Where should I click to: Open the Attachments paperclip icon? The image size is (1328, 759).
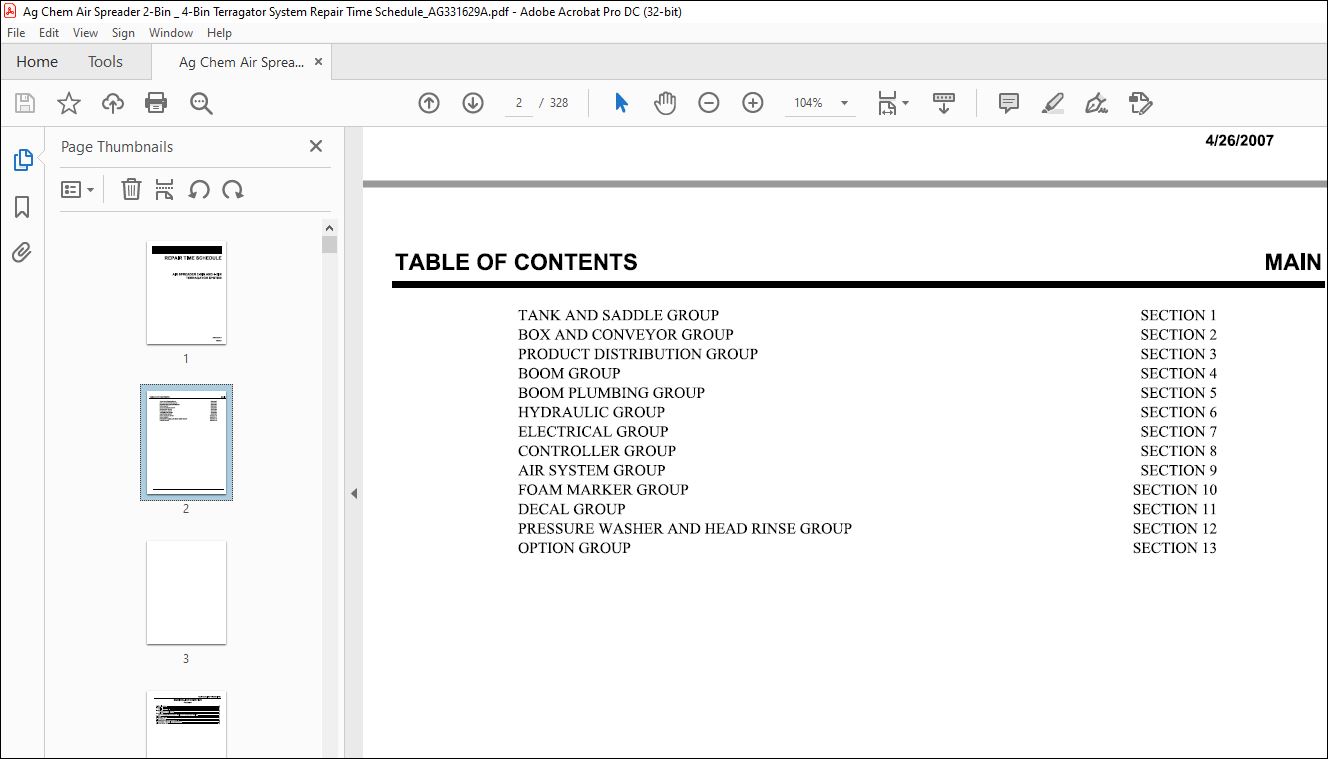click(x=22, y=253)
